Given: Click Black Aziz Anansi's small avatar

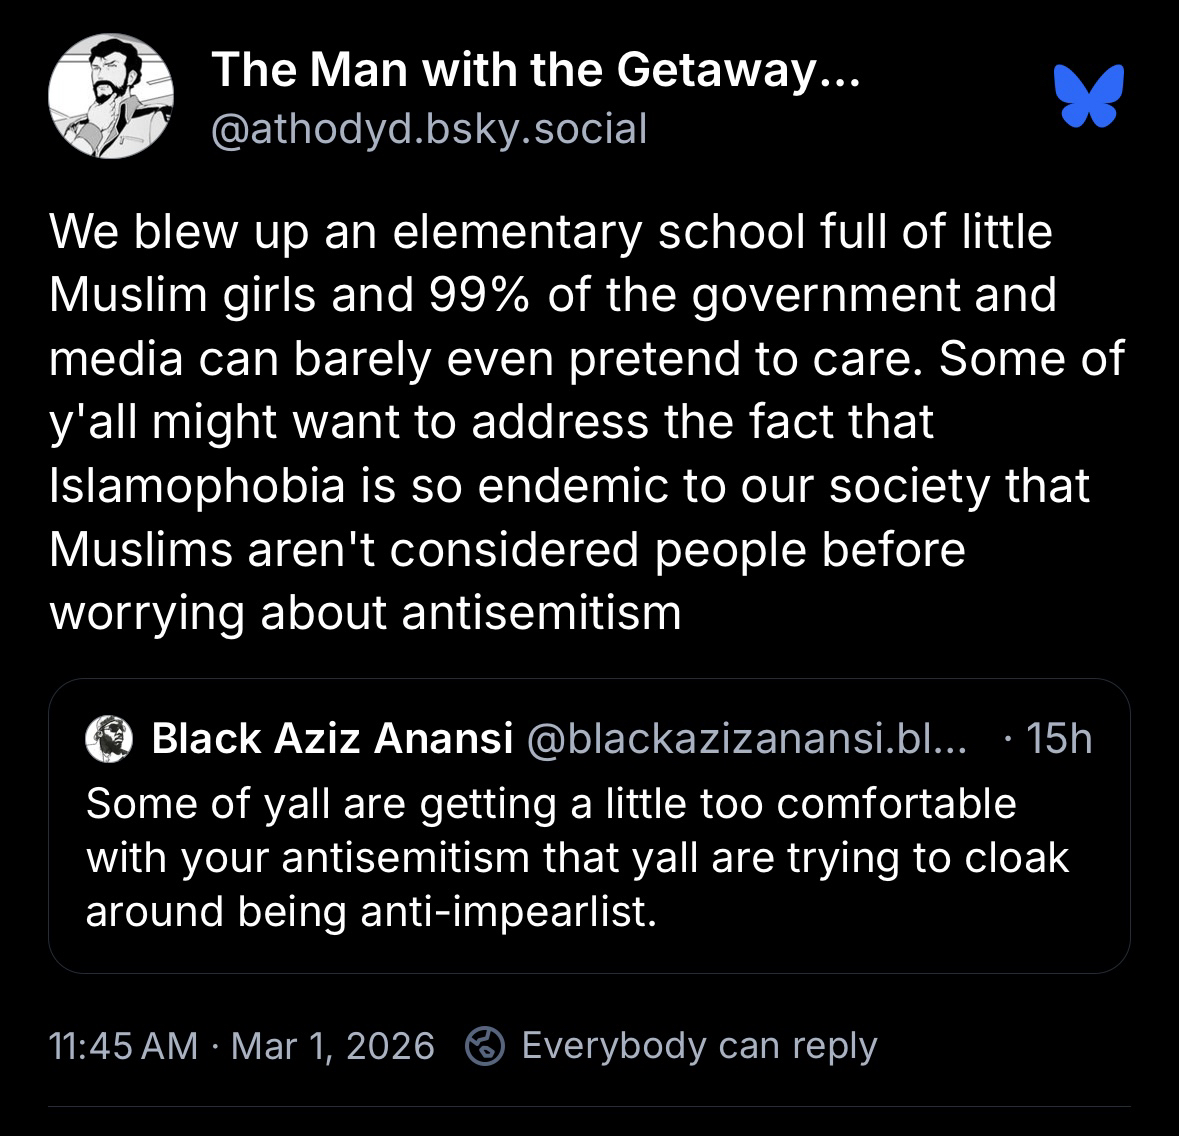Looking at the screenshot, I should [110, 739].
